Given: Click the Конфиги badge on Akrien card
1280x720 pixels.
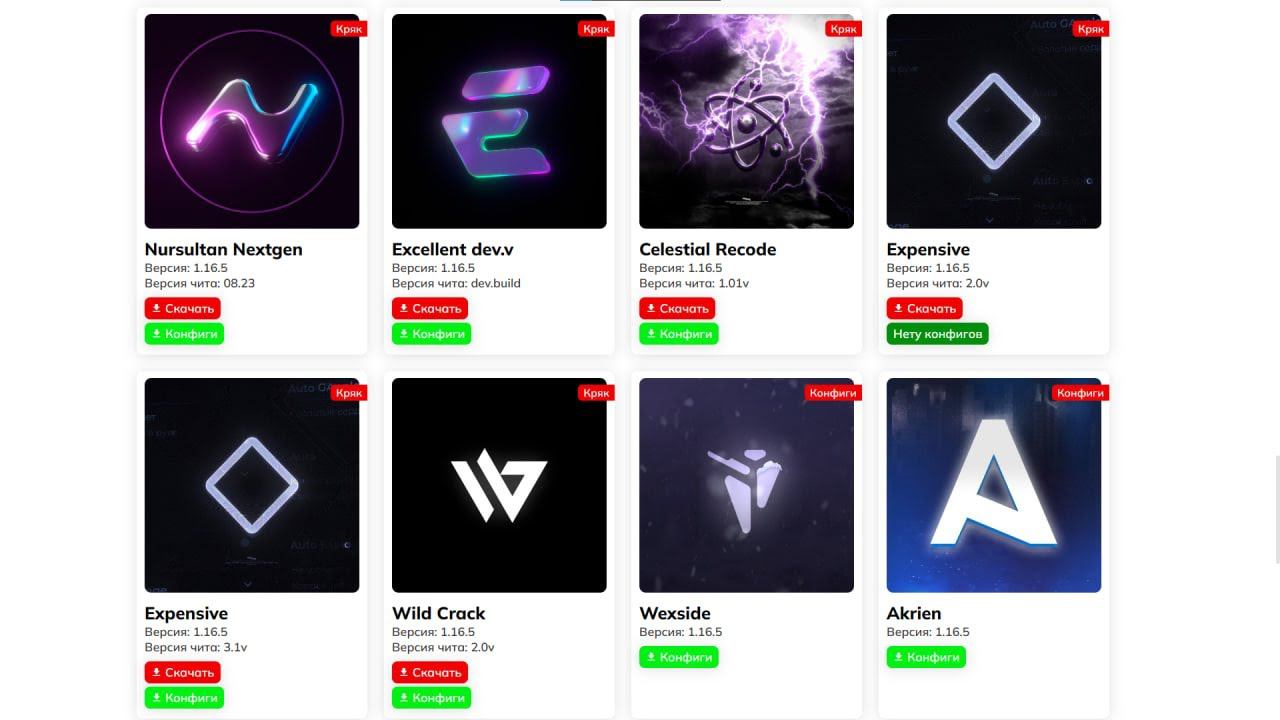Looking at the screenshot, I should [x=1081, y=393].
